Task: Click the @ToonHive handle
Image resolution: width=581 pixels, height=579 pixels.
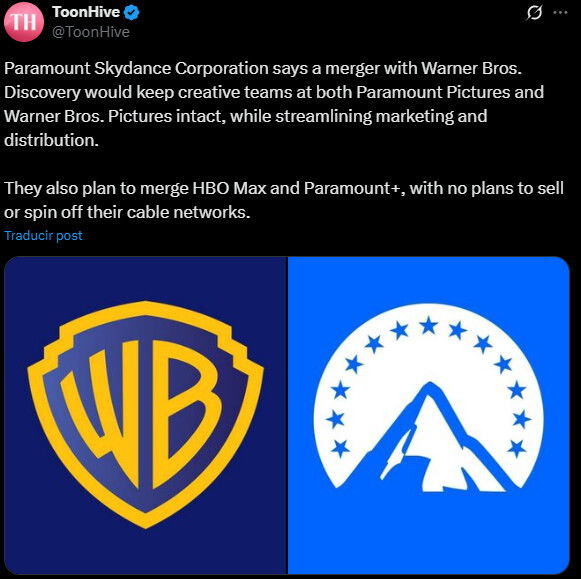Action: click(x=91, y=32)
